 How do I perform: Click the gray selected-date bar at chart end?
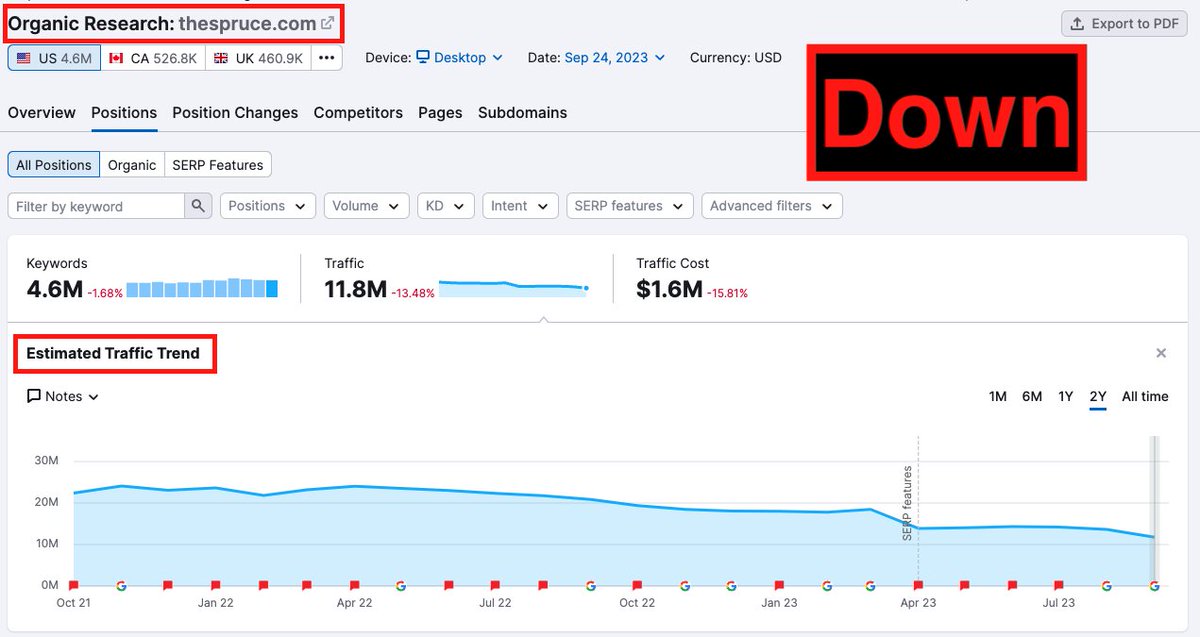tap(1154, 510)
